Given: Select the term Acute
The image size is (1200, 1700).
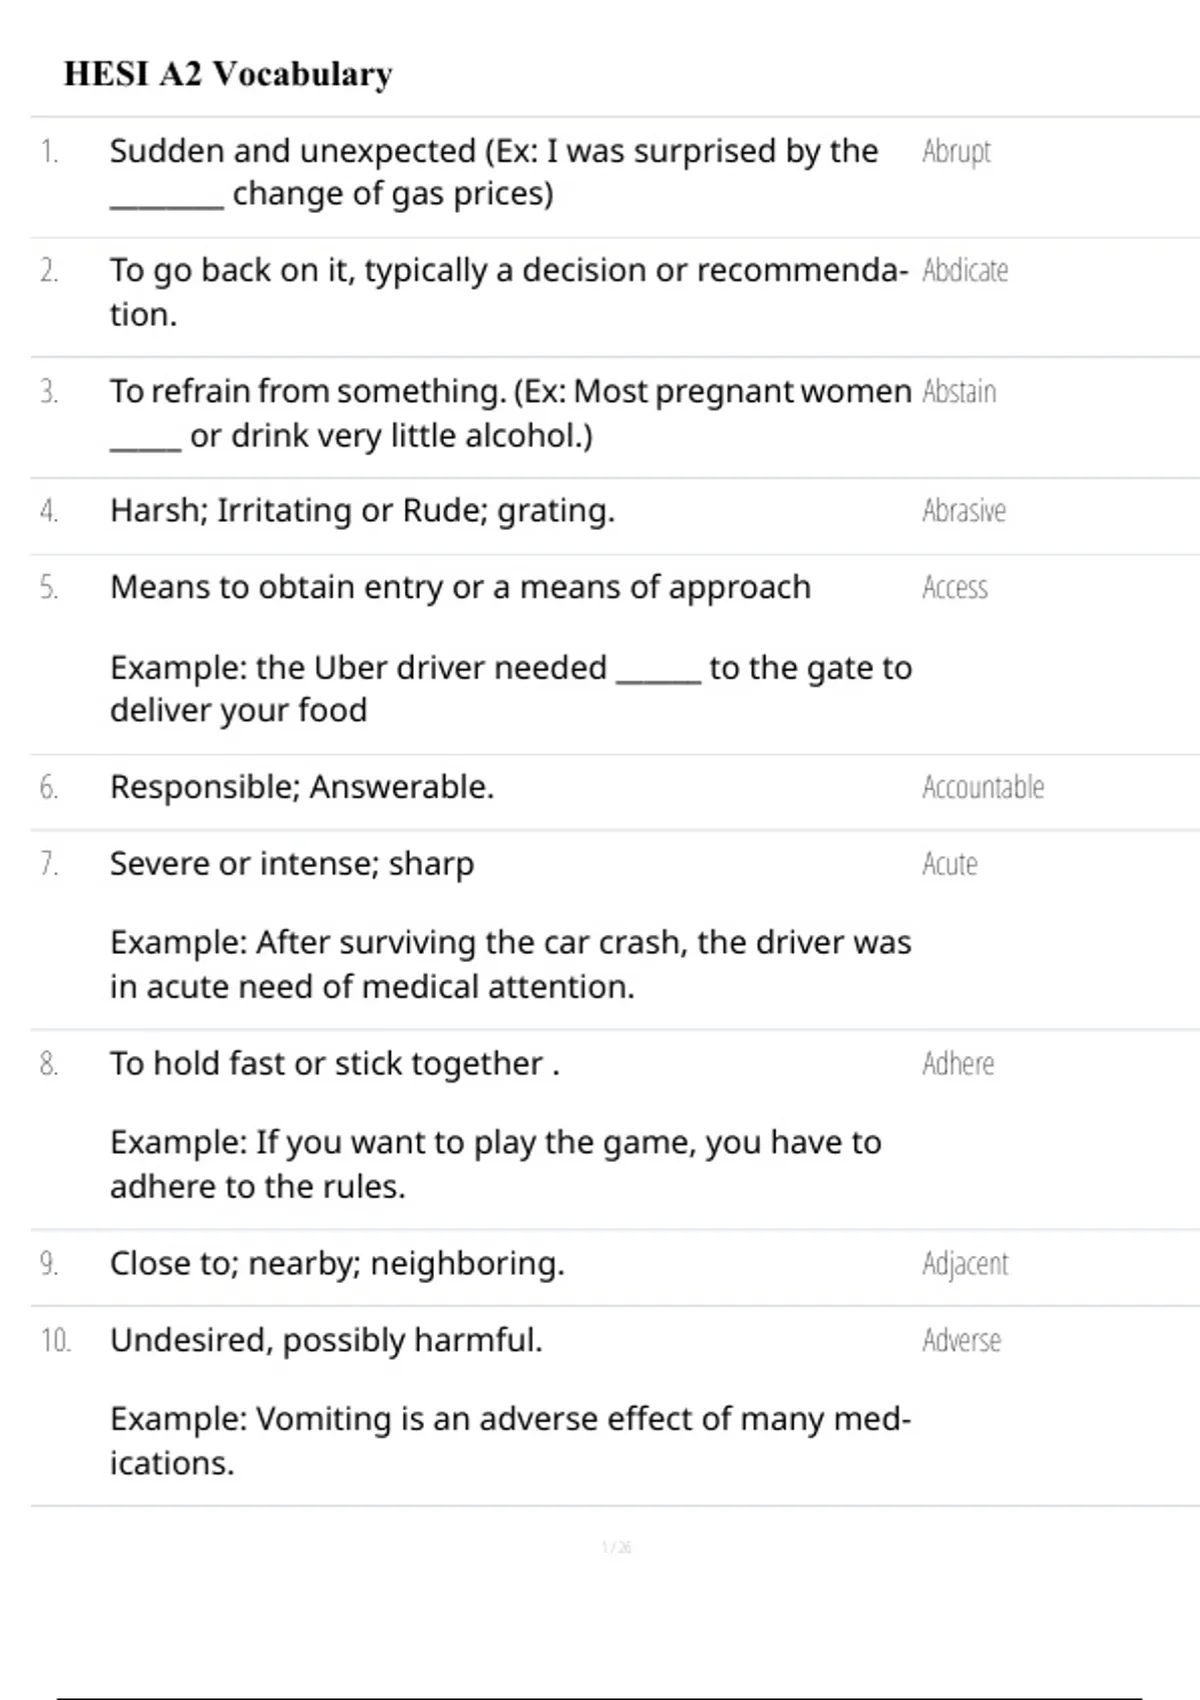Looking at the screenshot, I should tap(950, 864).
